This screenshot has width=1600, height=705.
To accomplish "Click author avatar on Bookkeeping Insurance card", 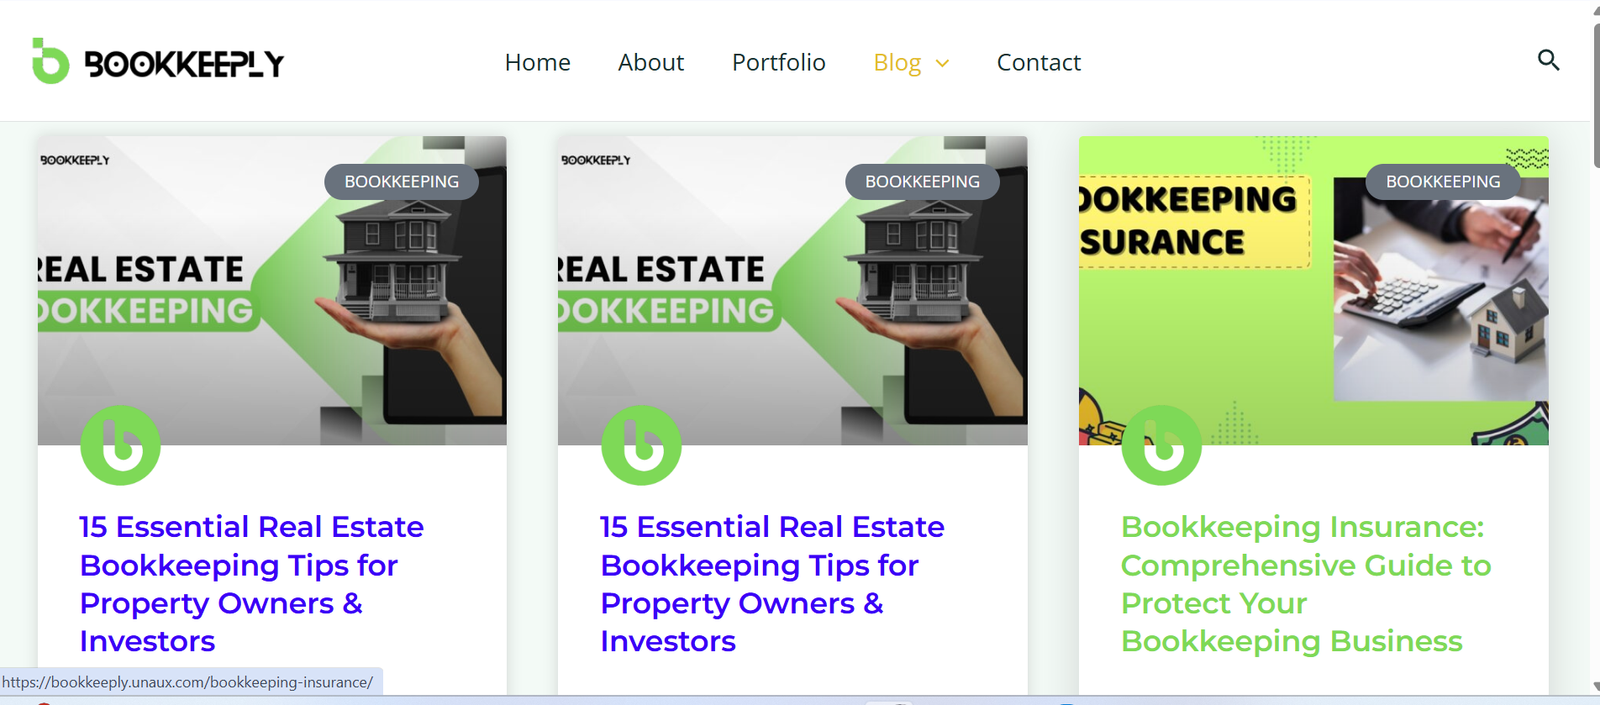I will tap(1161, 445).
